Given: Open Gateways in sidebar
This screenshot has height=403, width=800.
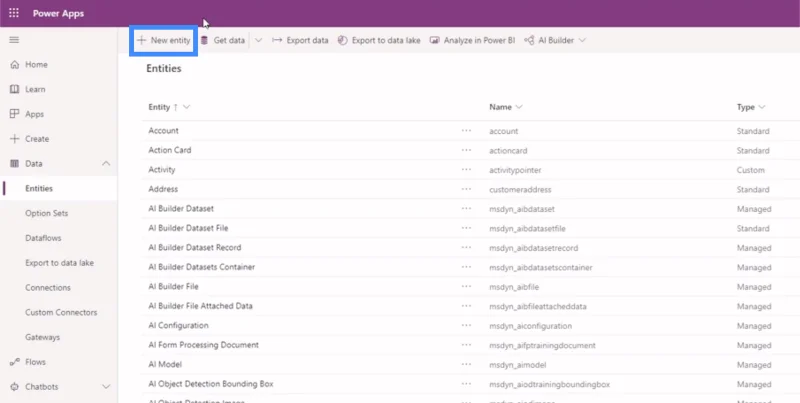Looking at the screenshot, I should [42, 337].
